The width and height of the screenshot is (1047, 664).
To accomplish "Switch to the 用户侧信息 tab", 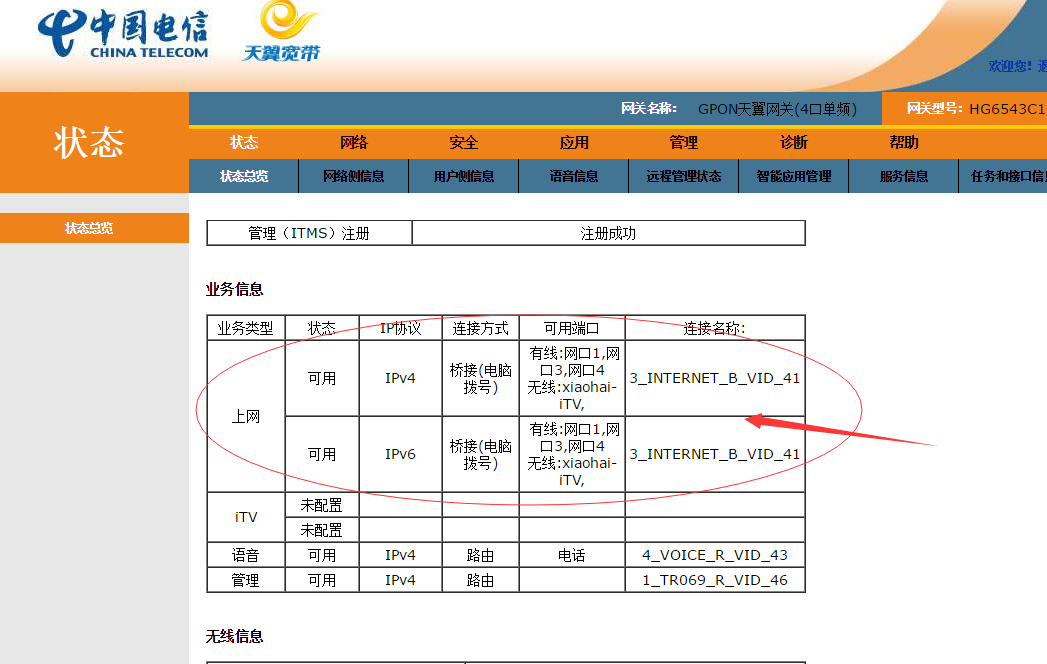I will (463, 175).
